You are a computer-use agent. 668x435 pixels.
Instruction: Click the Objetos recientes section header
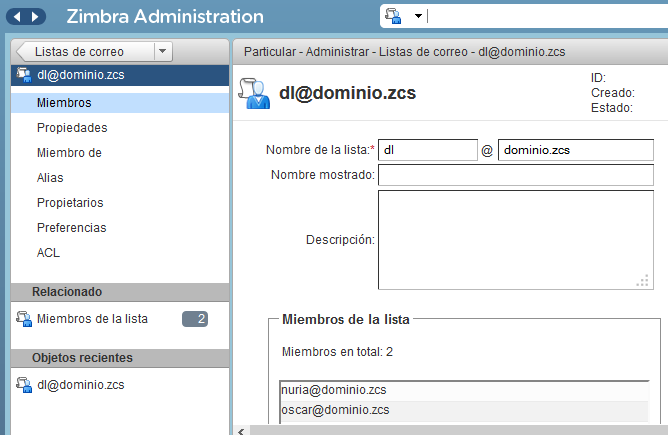point(120,358)
